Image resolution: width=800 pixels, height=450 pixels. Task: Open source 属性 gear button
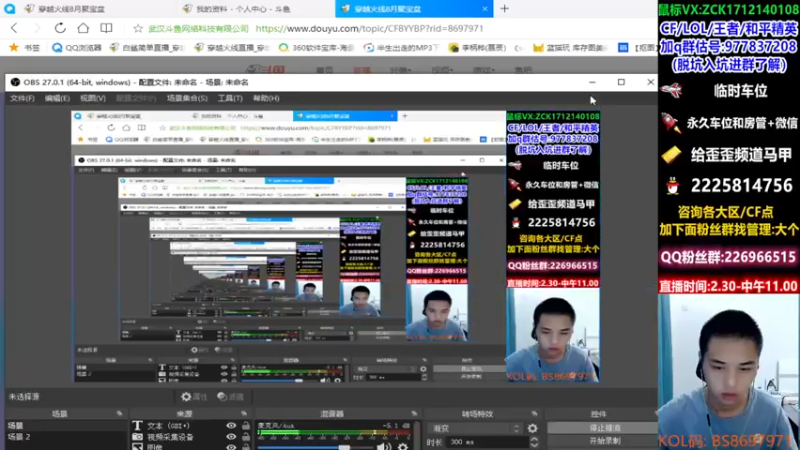point(194,396)
